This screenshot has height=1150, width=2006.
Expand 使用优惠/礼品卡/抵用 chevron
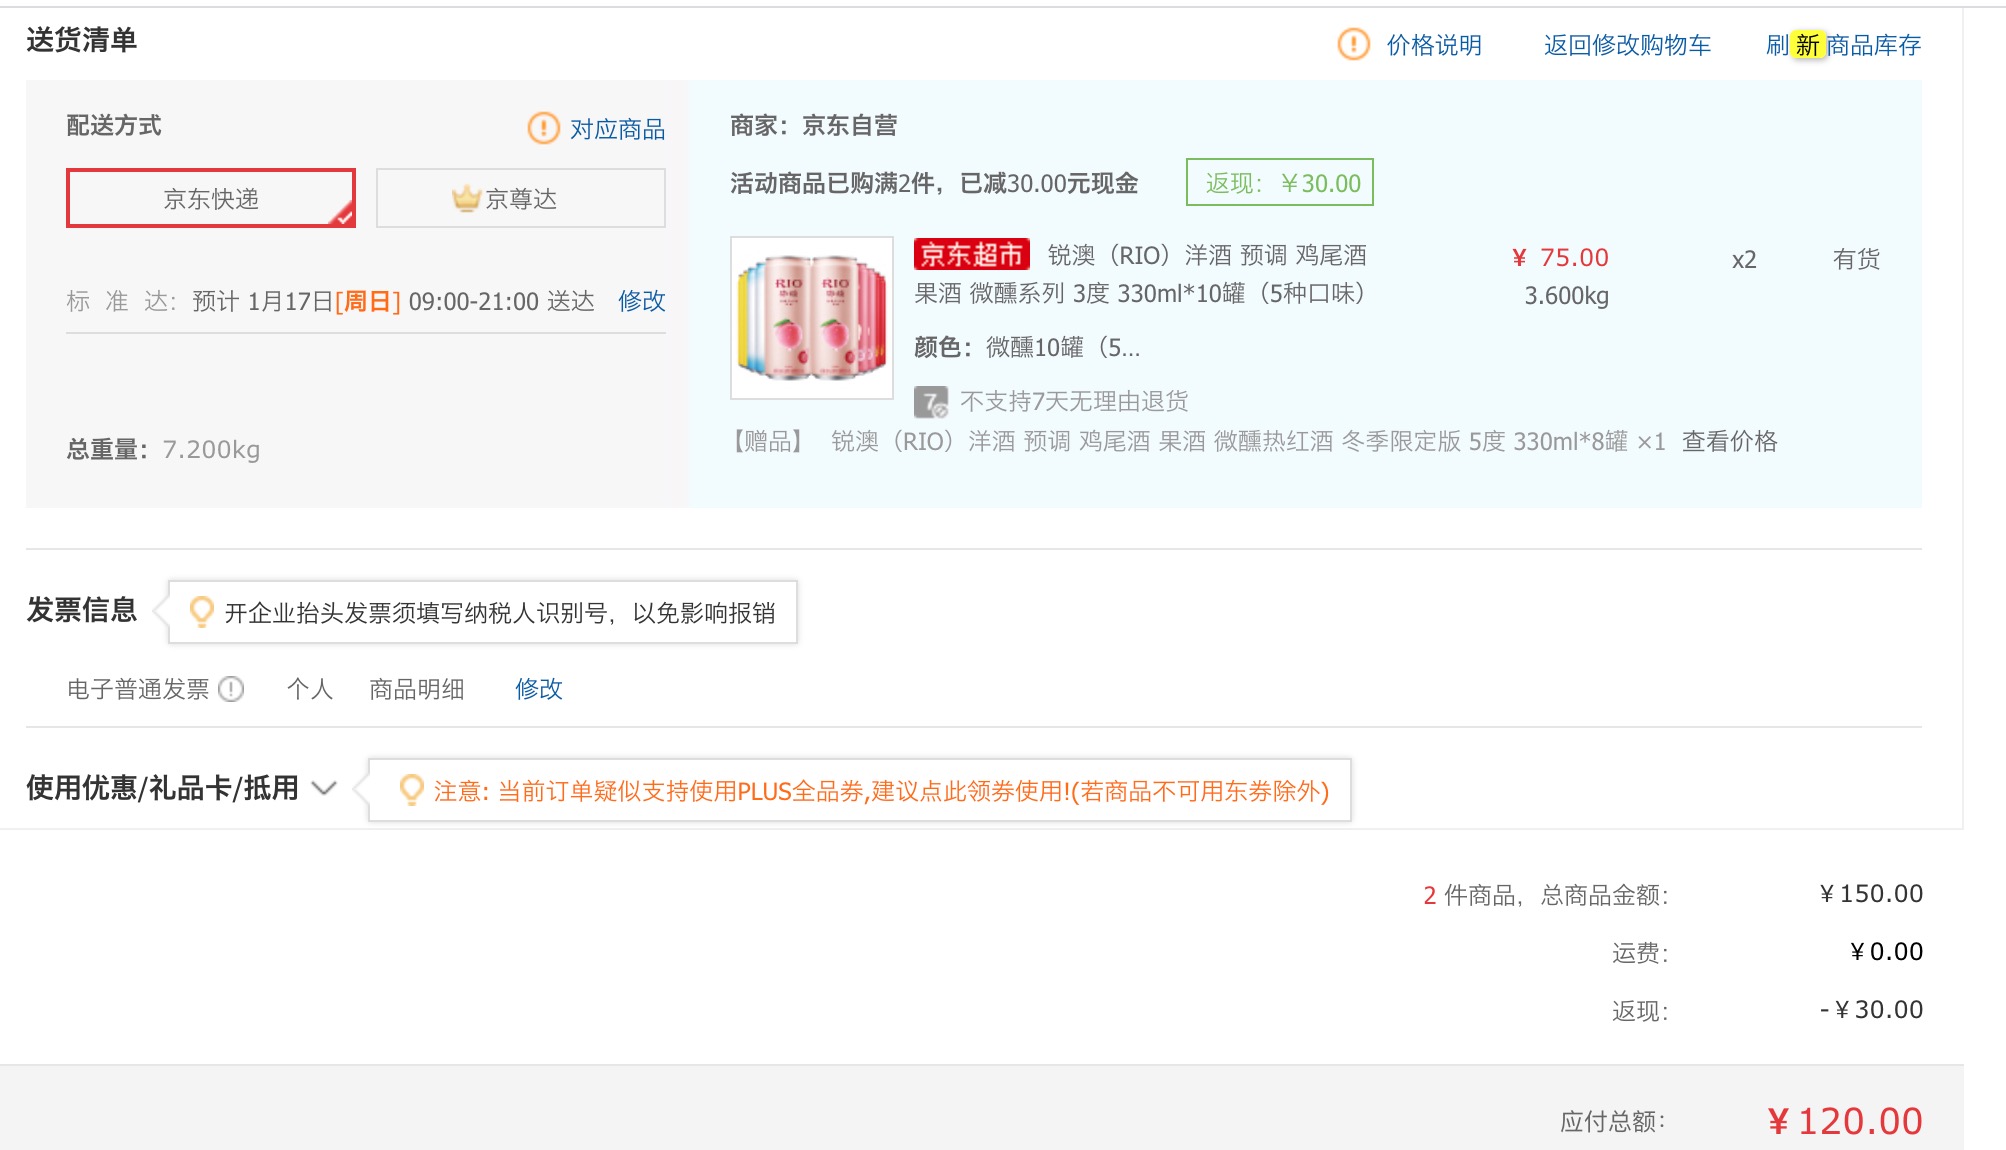coord(323,788)
